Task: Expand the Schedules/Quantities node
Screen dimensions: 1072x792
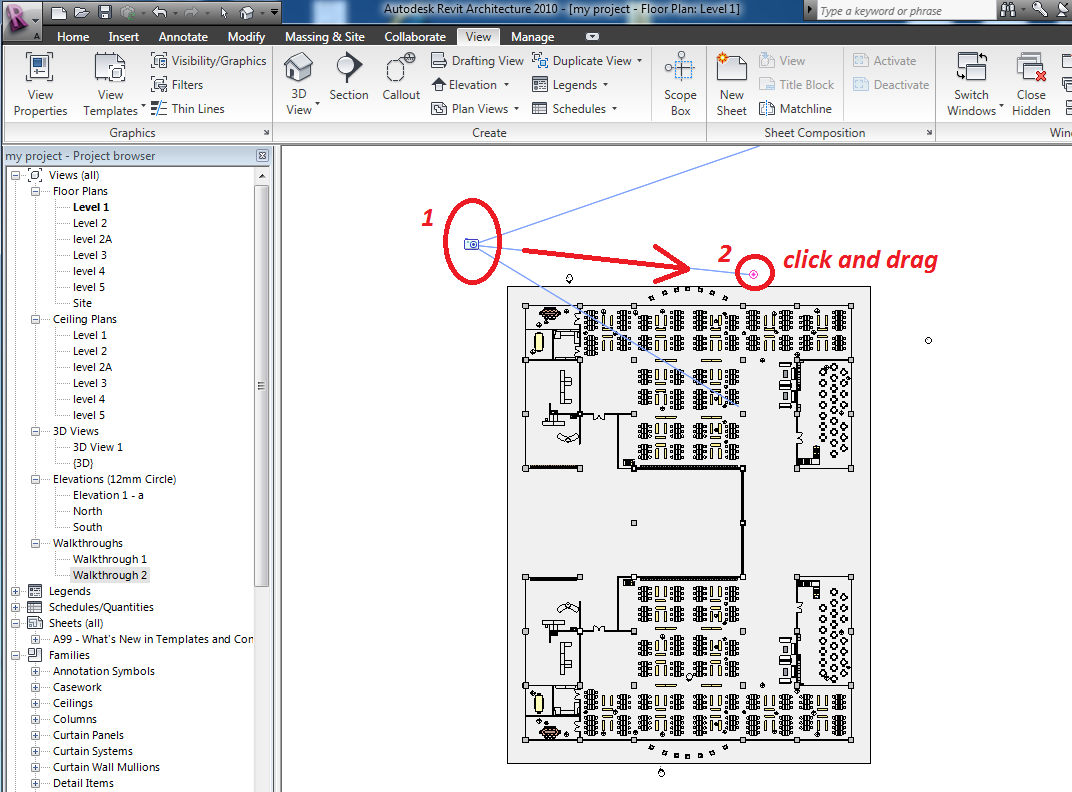Action: pyautogui.click(x=15, y=607)
